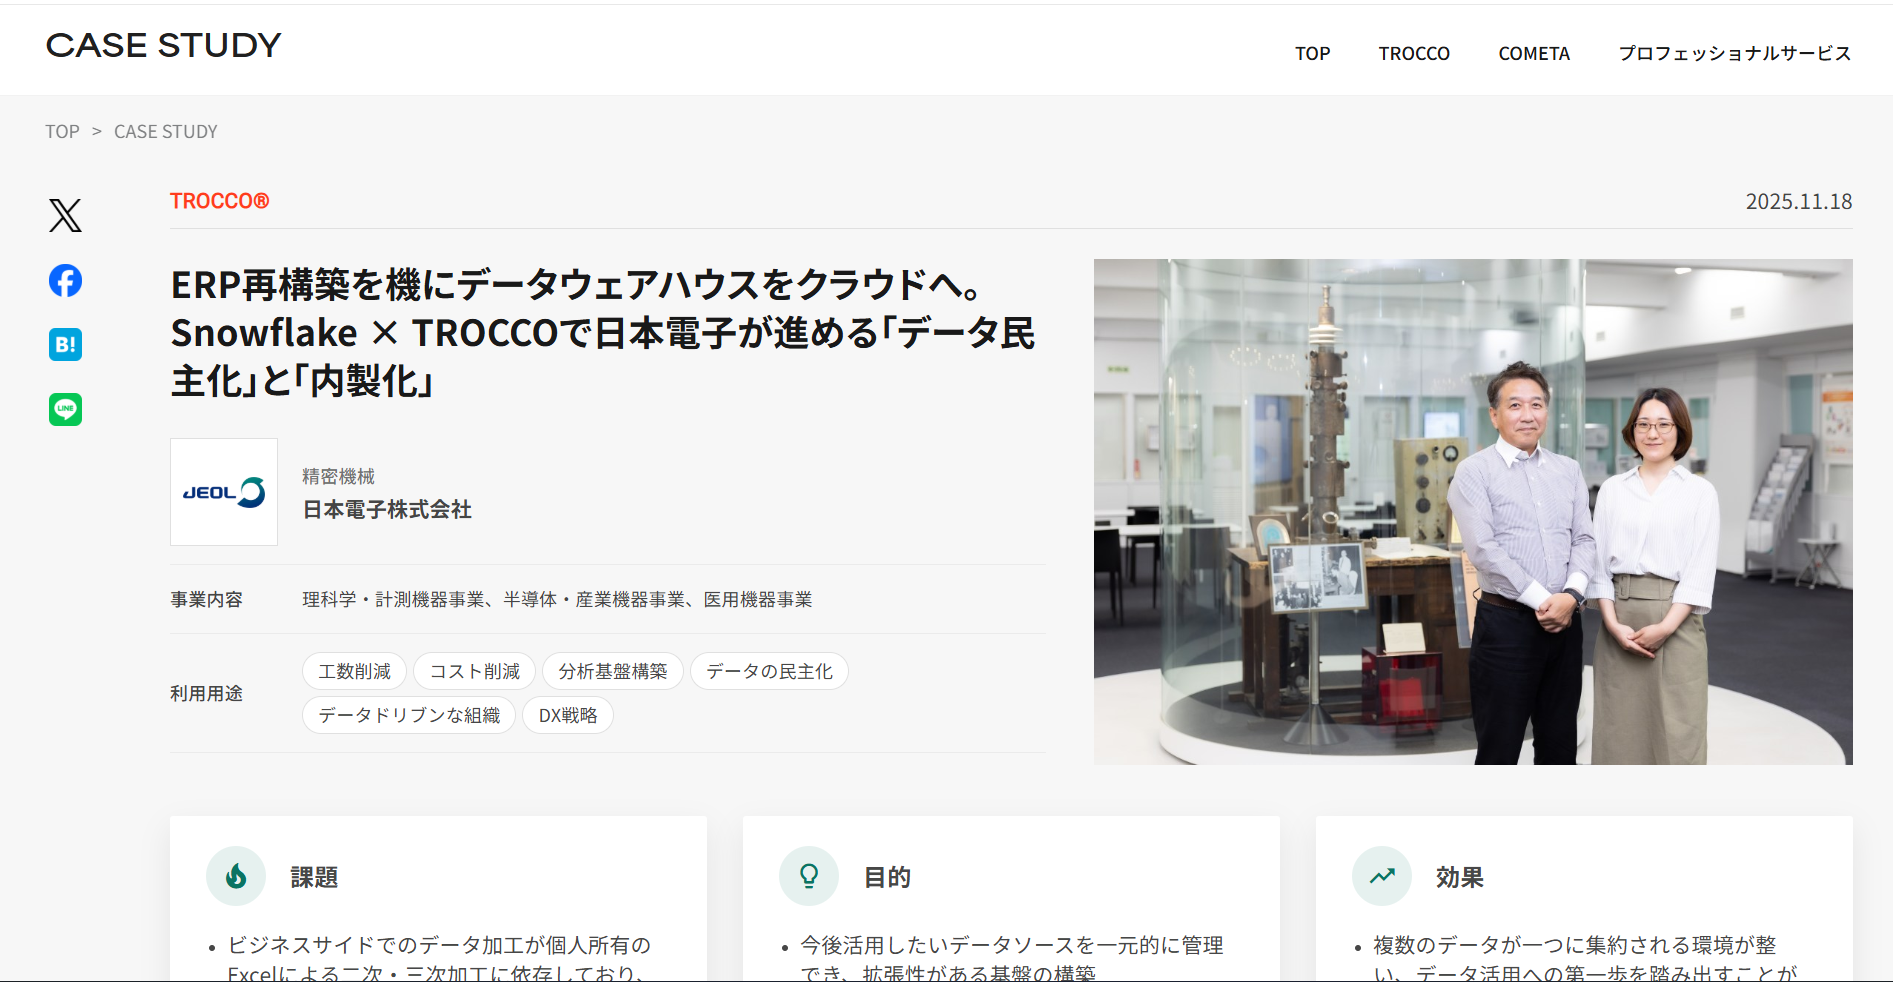
Task: Select the コスト削減 tag
Action: (x=474, y=671)
